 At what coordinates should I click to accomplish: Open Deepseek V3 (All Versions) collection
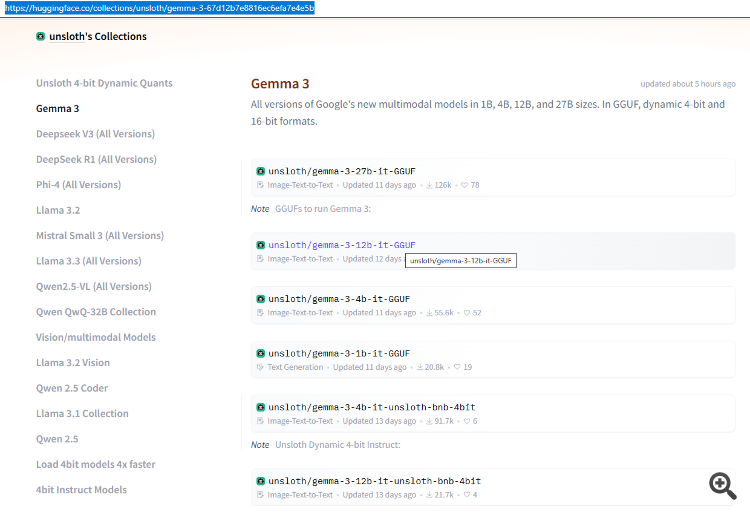click(95, 134)
